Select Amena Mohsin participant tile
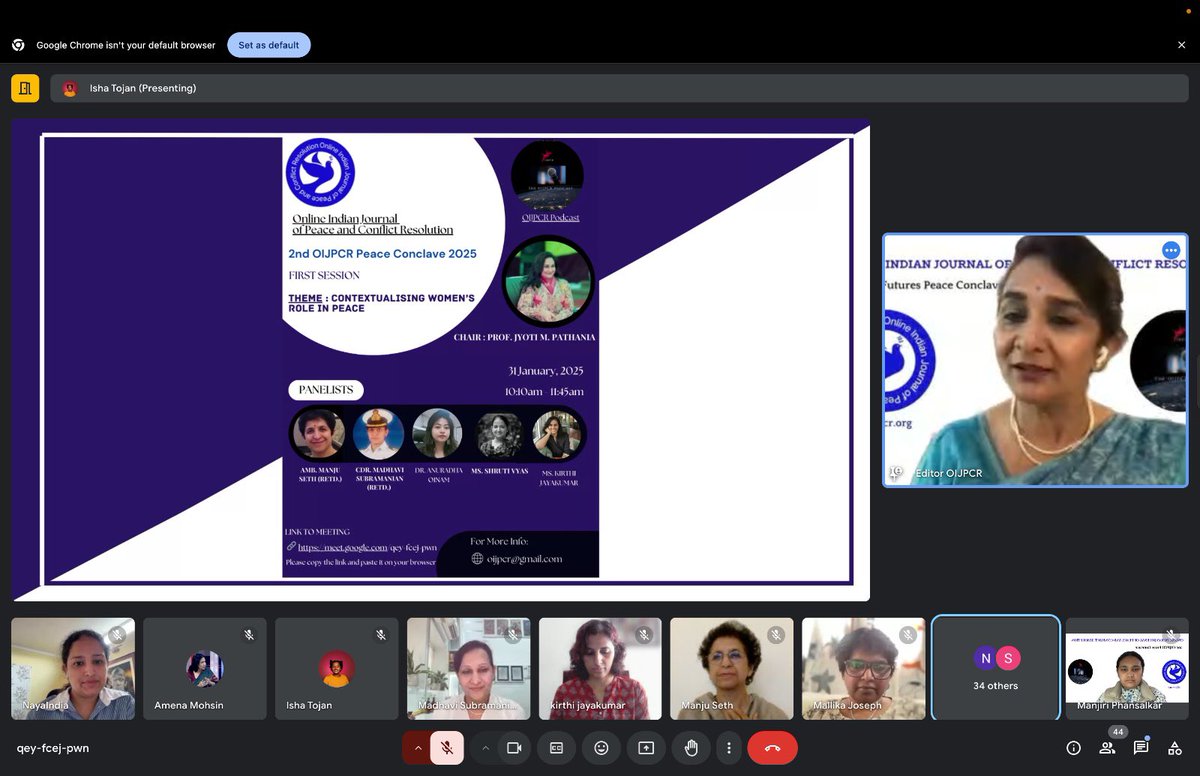1200x776 pixels. [205, 668]
